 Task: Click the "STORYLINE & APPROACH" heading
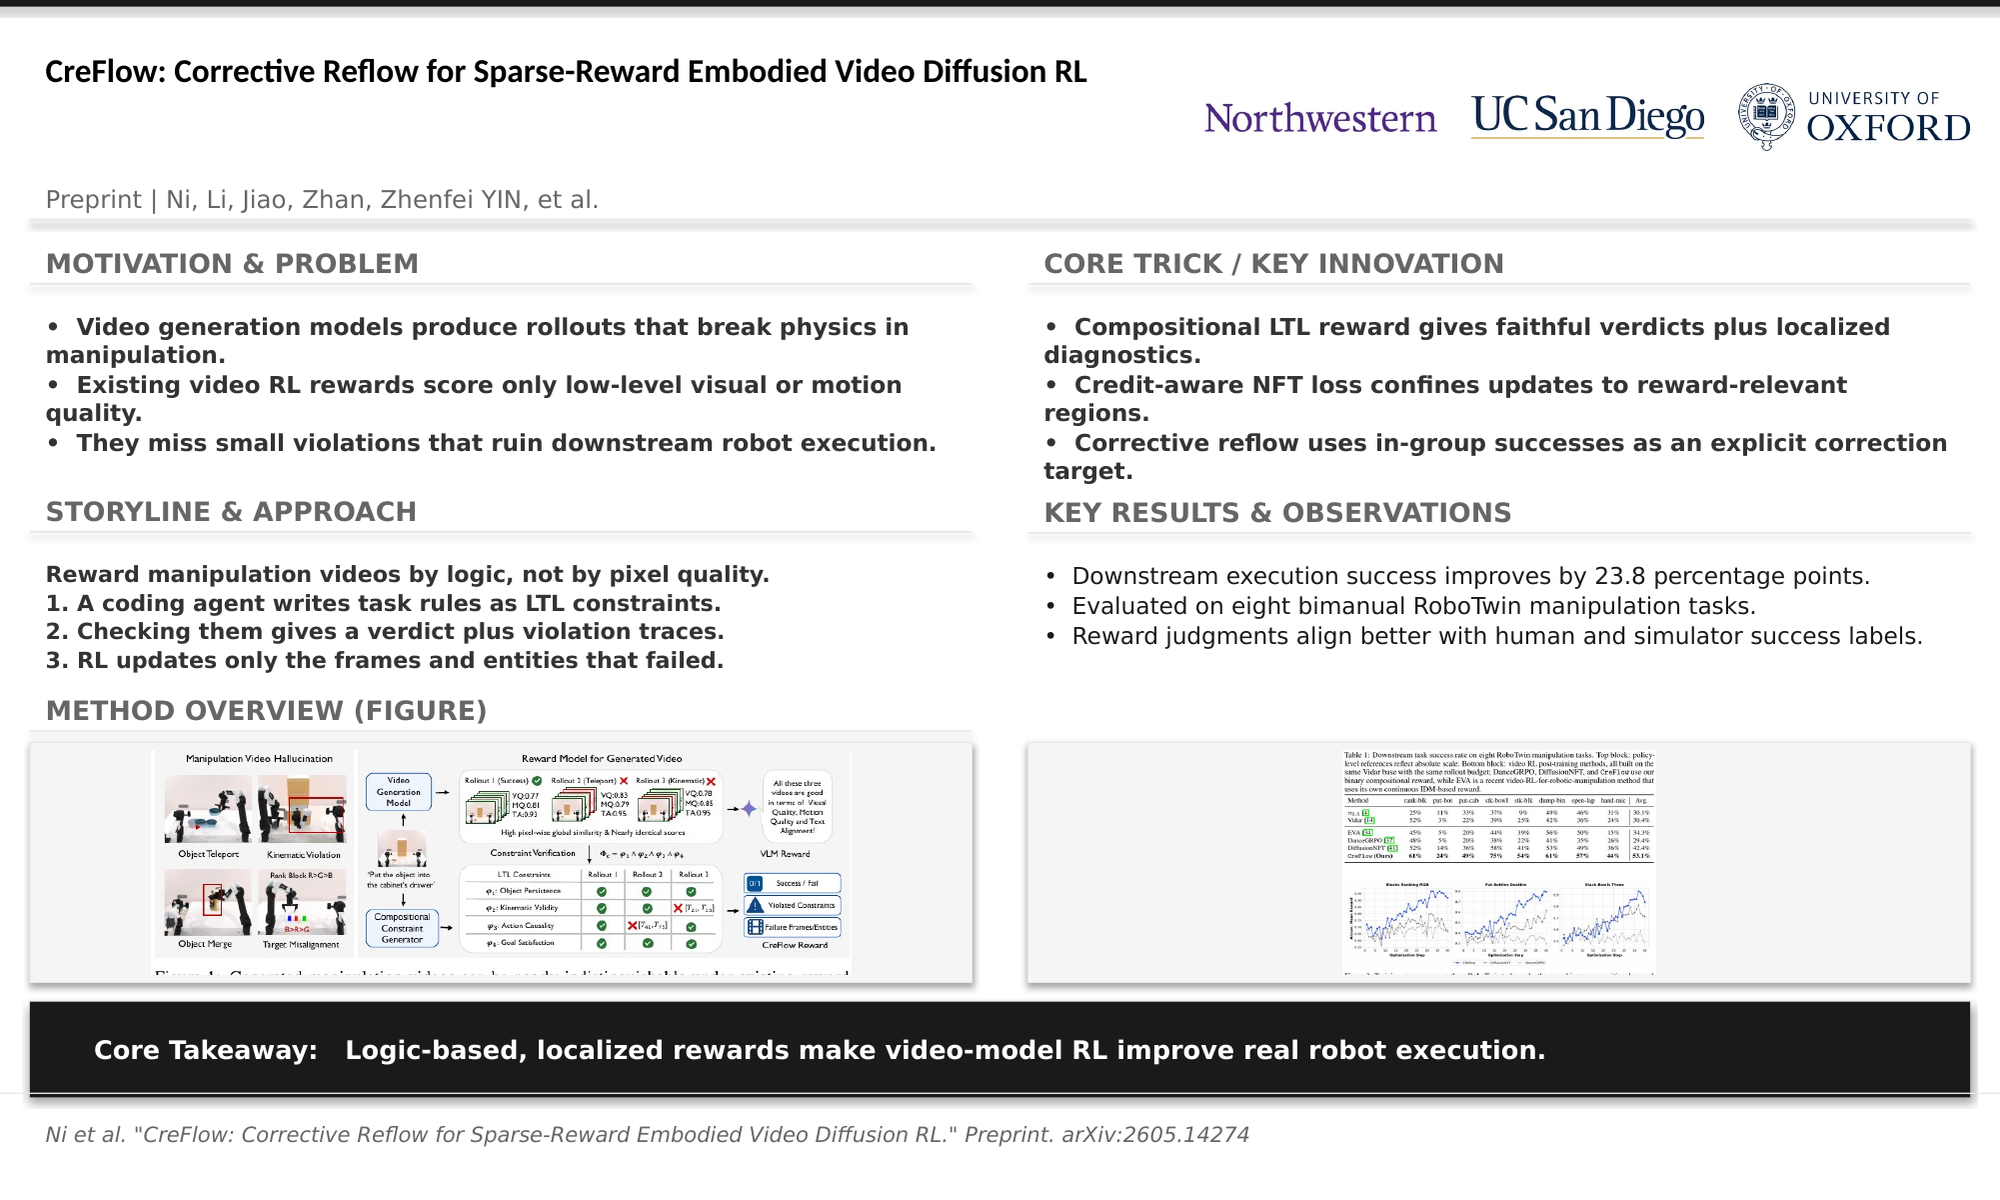click(x=231, y=512)
